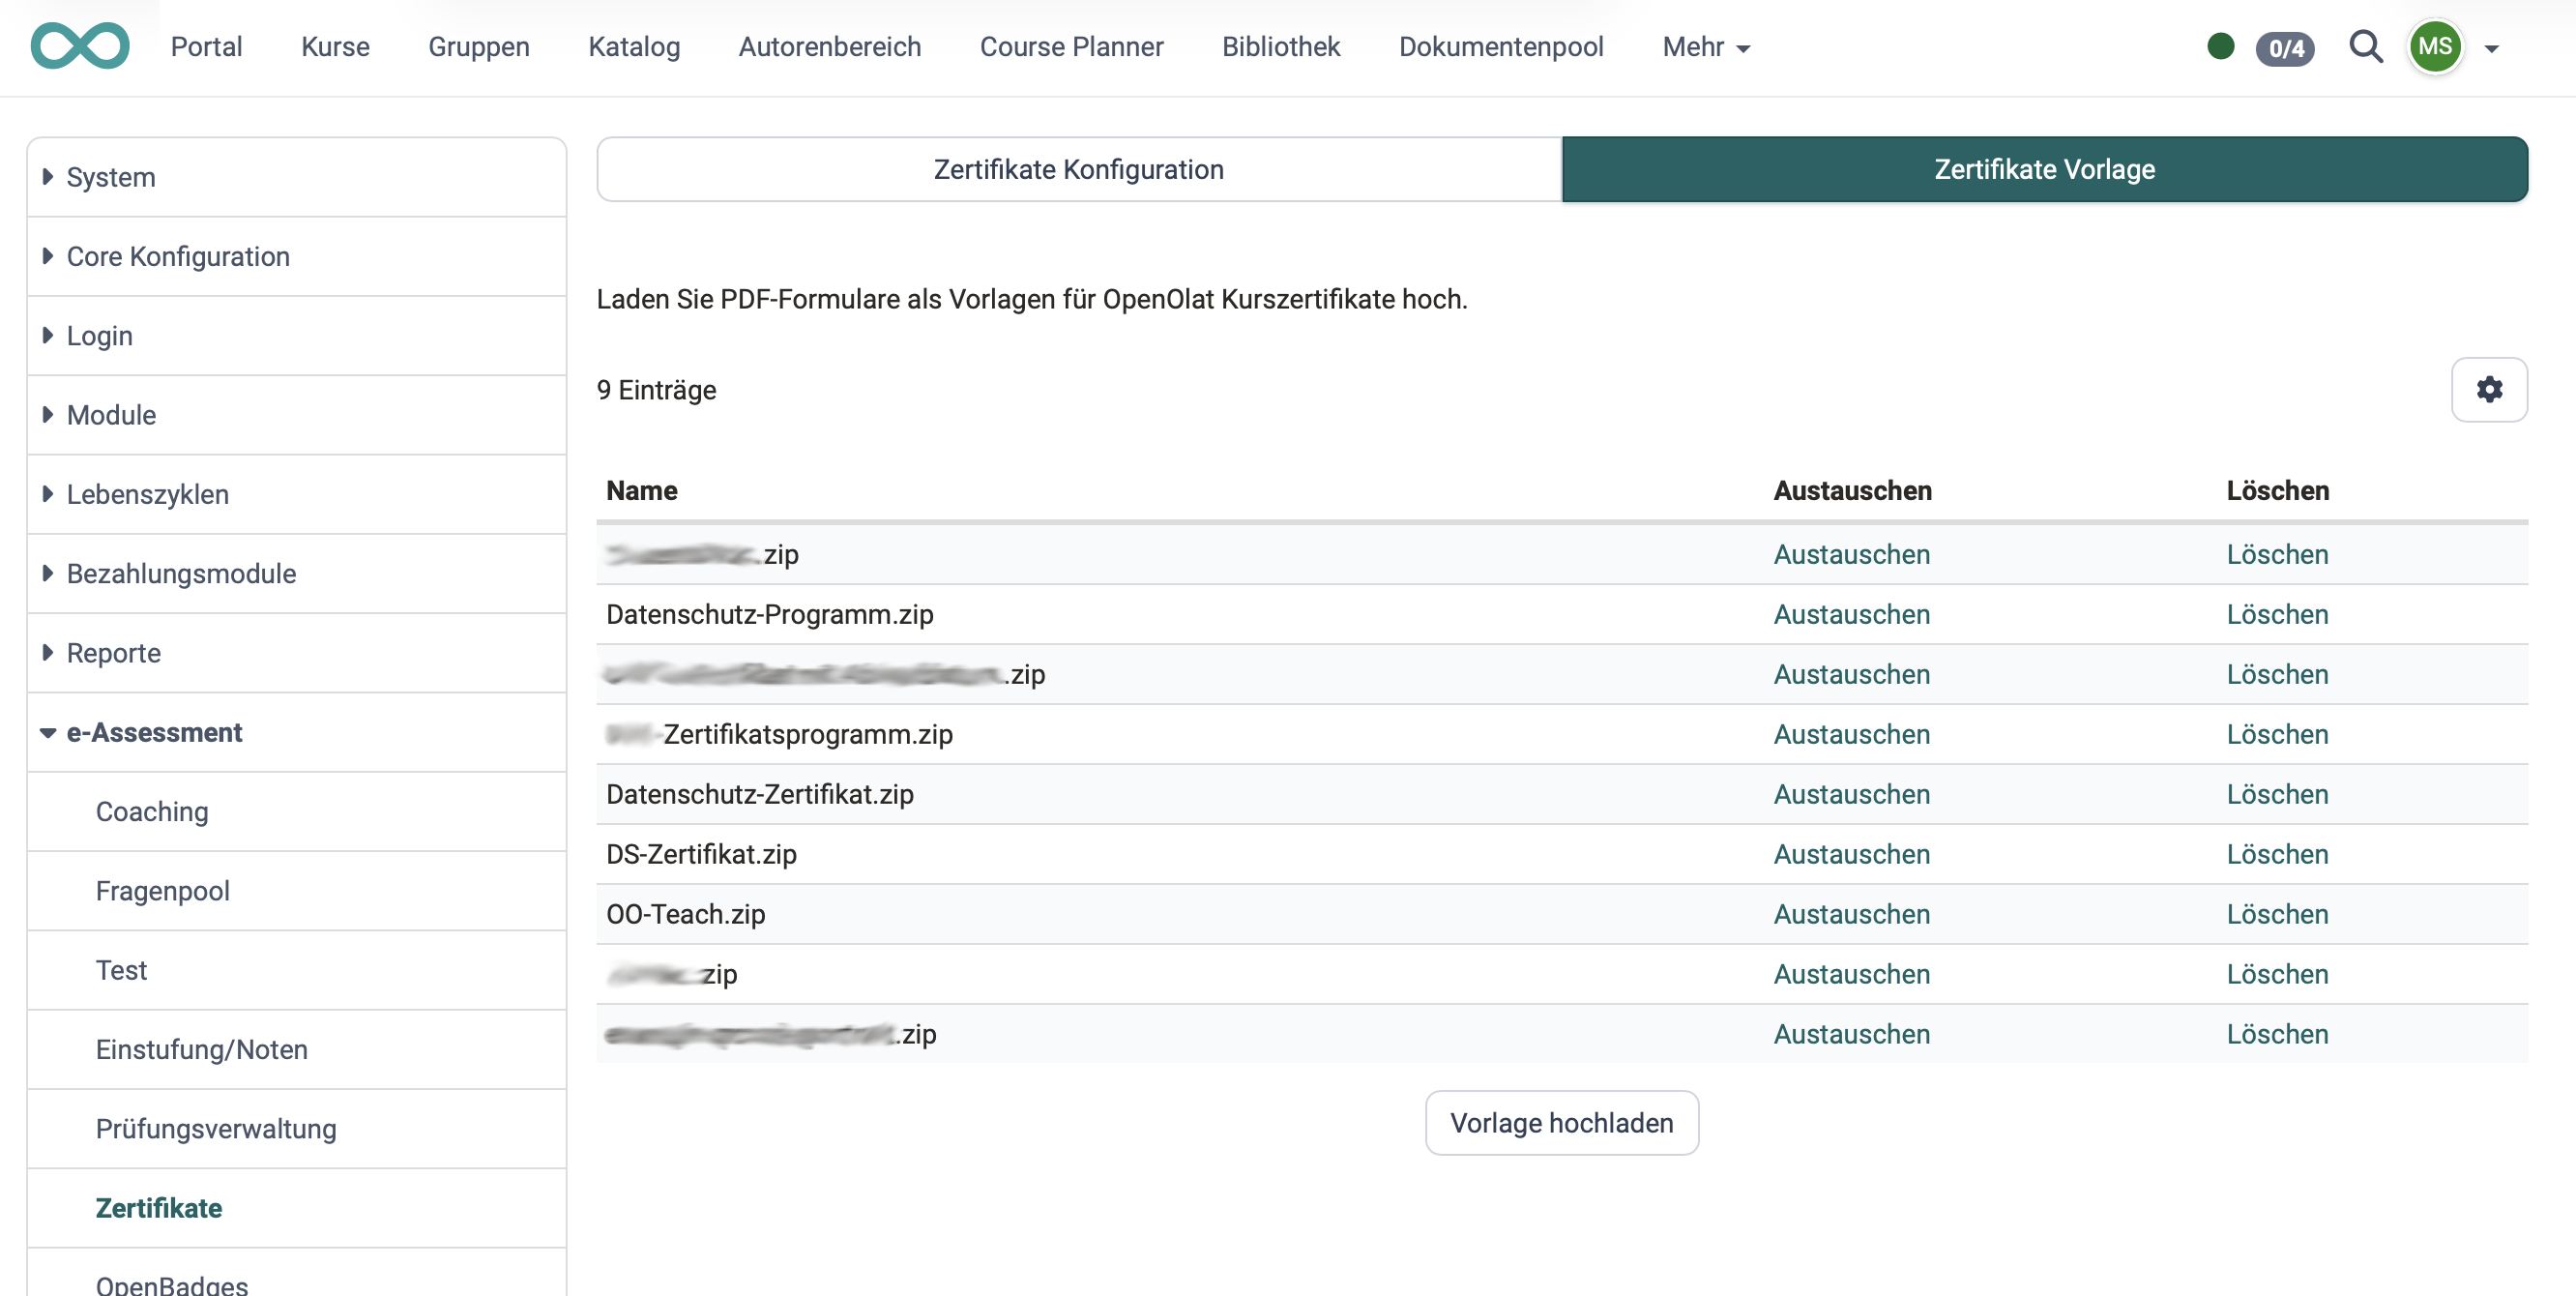Open the Mehr dropdown menu
The image size is (2576, 1296).
click(1705, 47)
